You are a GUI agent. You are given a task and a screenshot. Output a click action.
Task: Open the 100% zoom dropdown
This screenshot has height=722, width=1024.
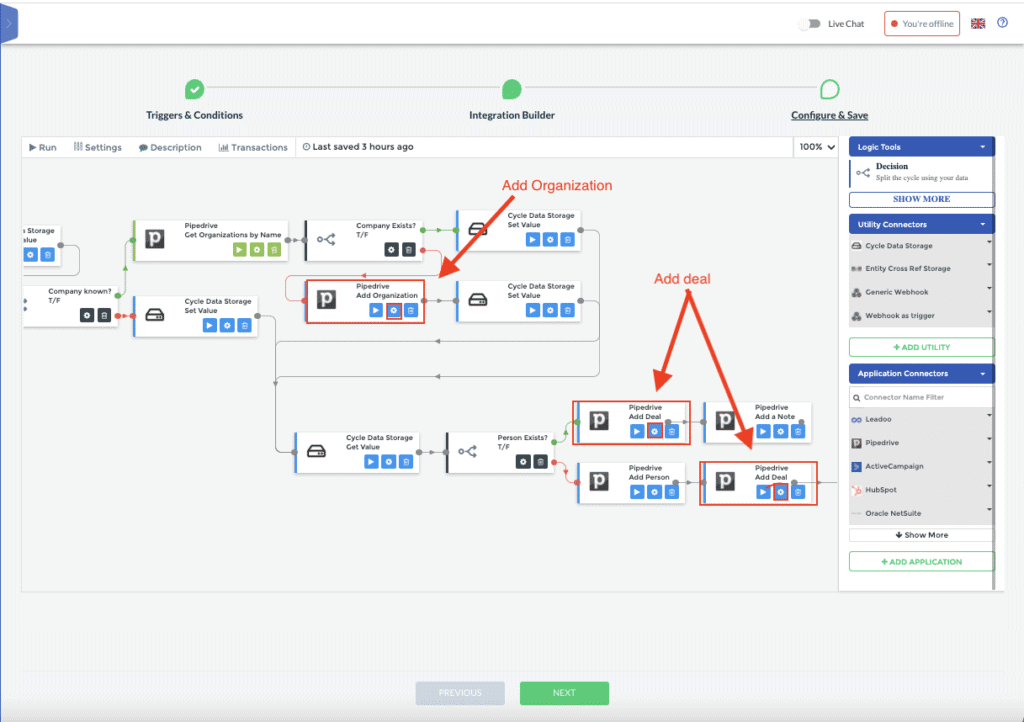(817, 147)
